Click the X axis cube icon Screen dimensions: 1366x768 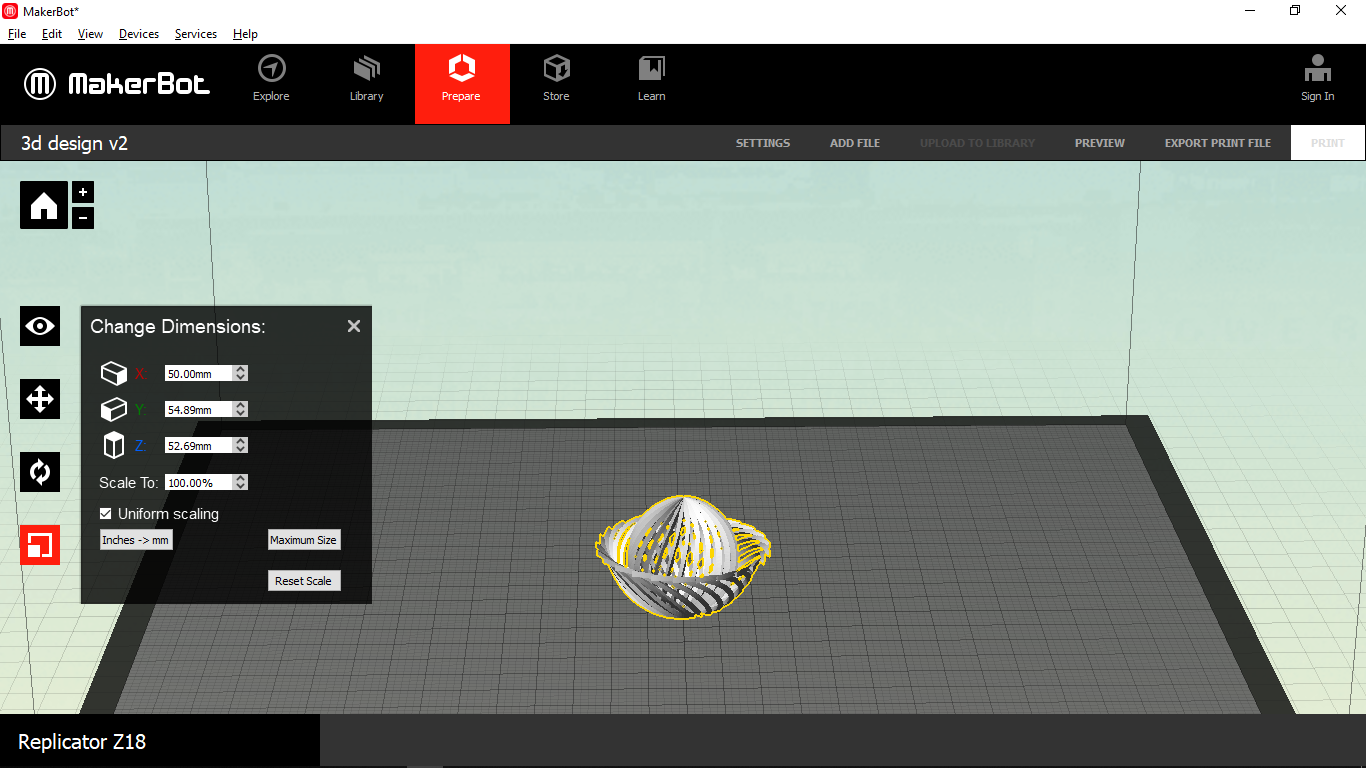tap(114, 373)
